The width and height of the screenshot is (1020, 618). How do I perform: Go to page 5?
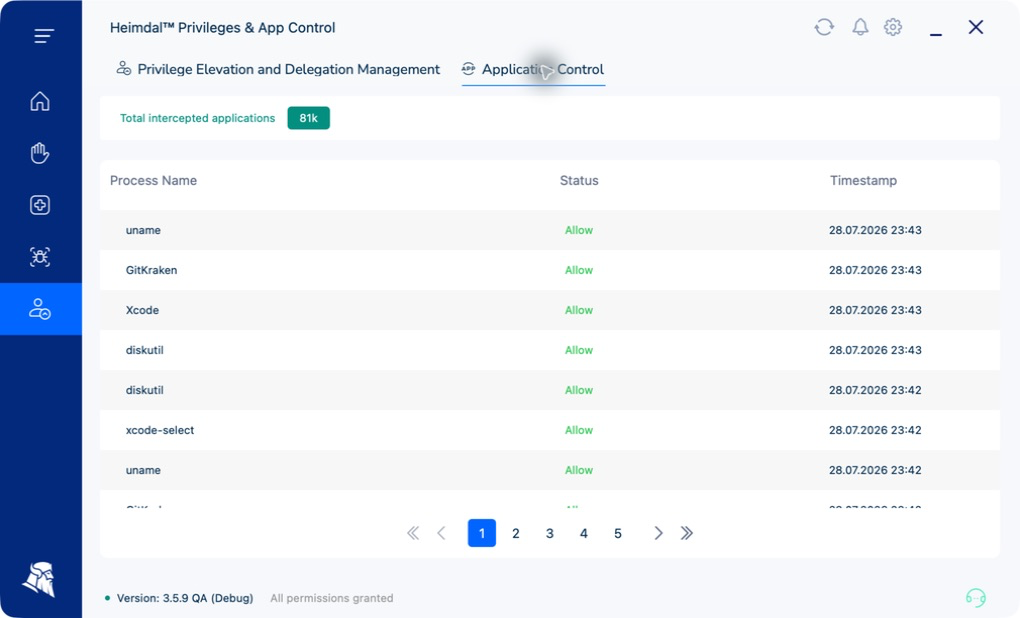point(618,533)
